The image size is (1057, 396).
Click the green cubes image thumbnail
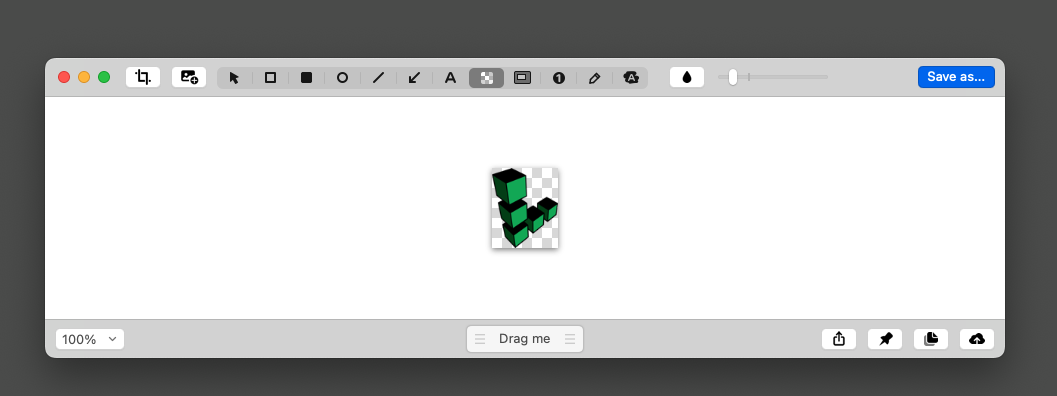click(x=525, y=208)
